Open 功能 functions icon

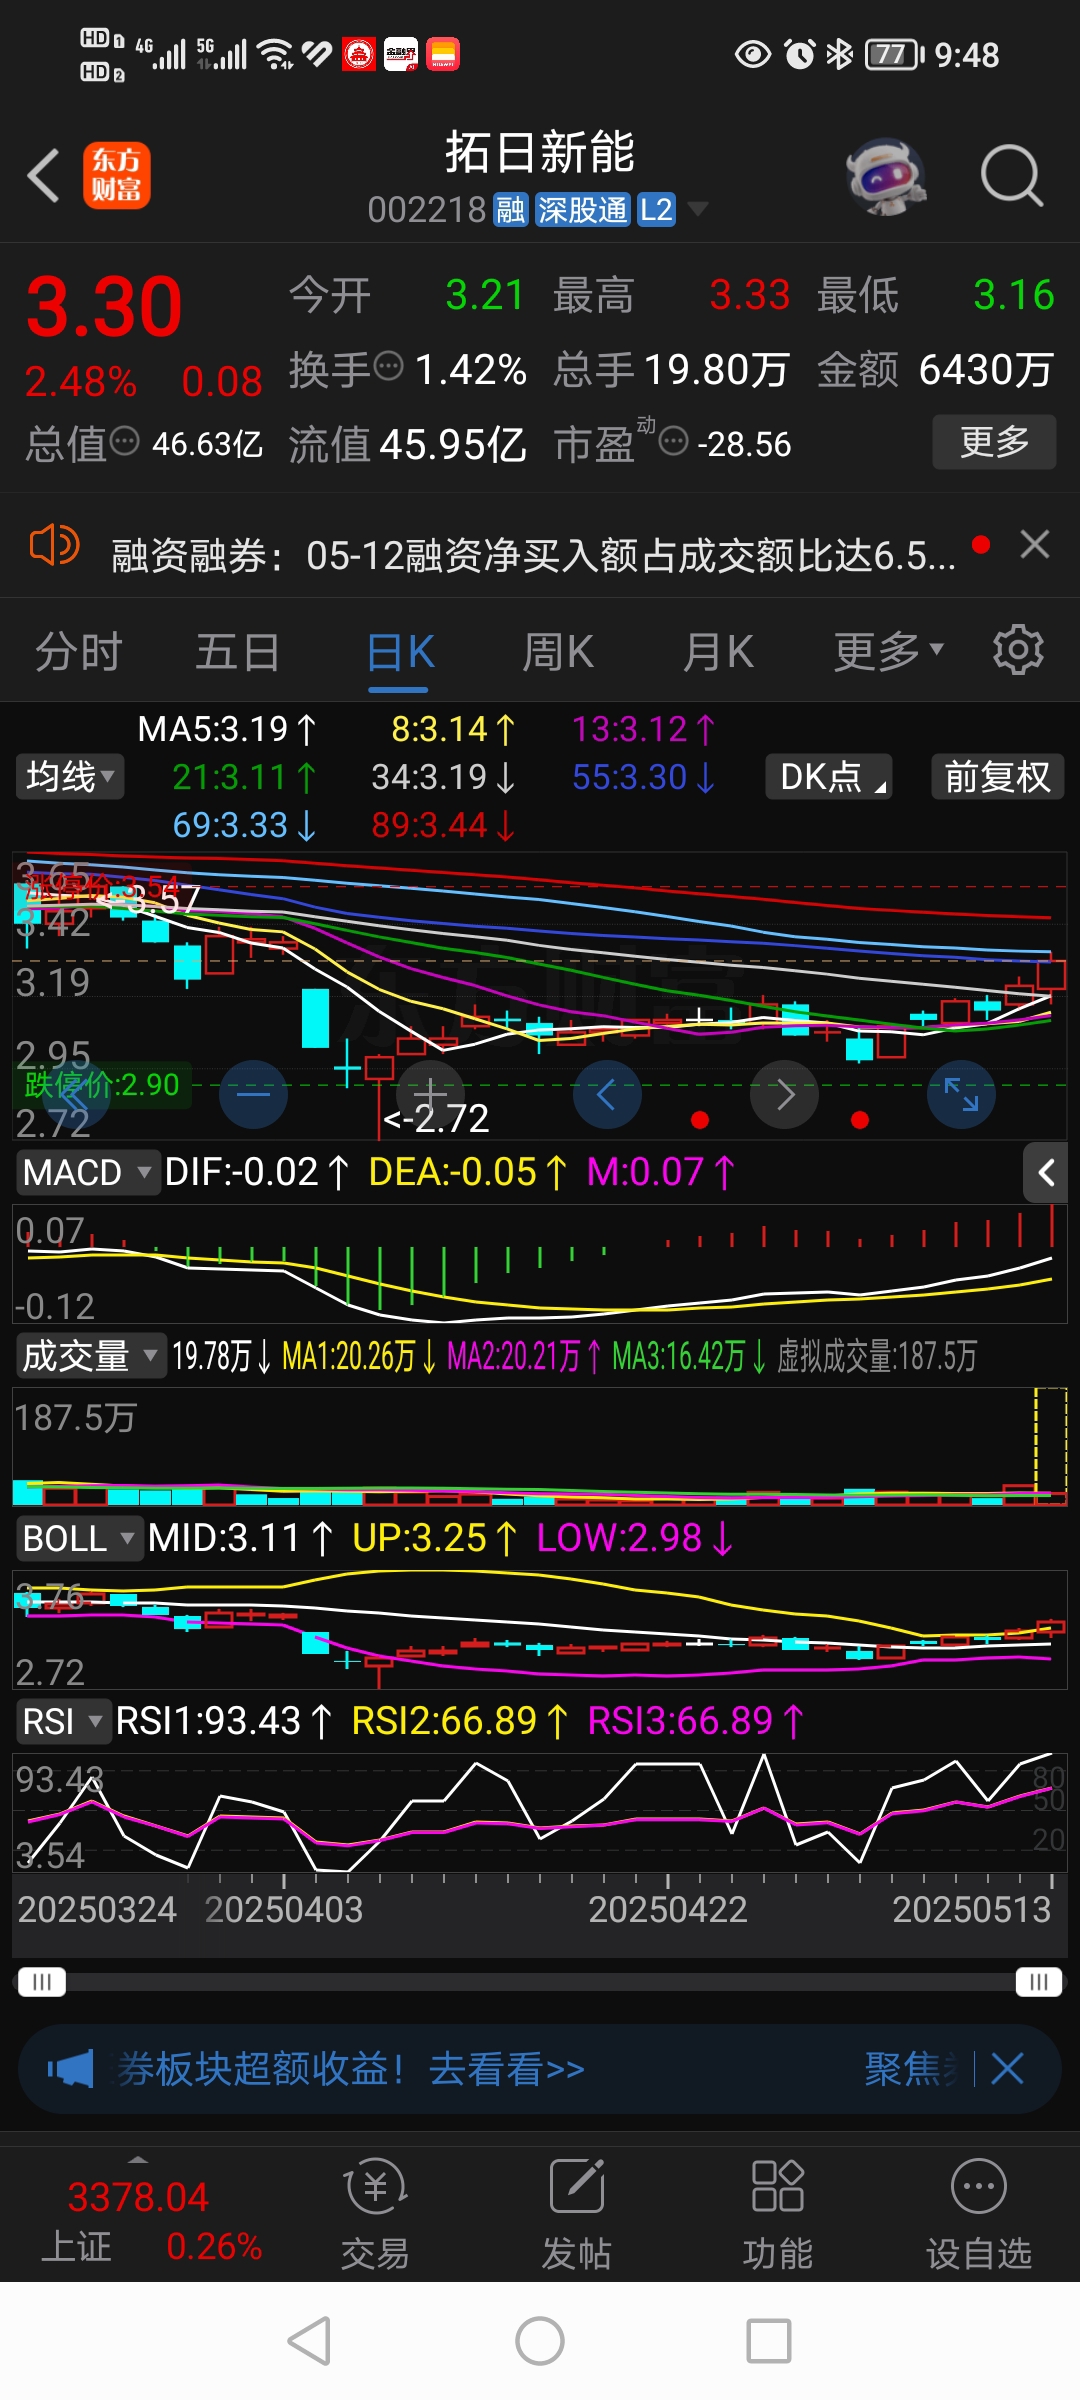pos(778,2214)
